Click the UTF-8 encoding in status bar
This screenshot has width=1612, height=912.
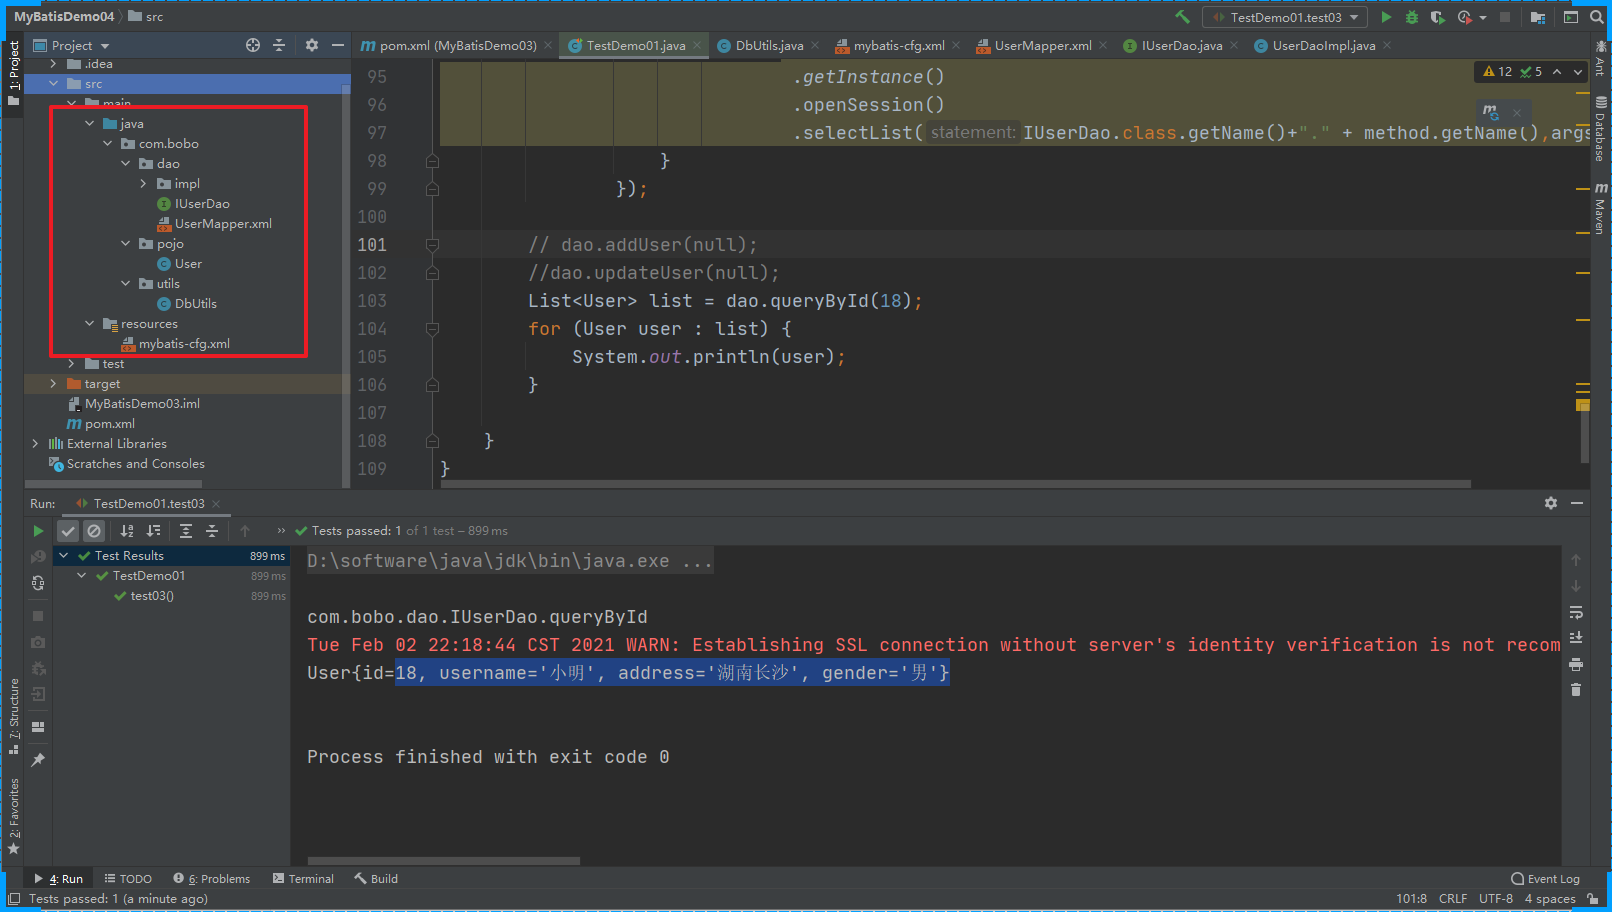coord(1495,899)
